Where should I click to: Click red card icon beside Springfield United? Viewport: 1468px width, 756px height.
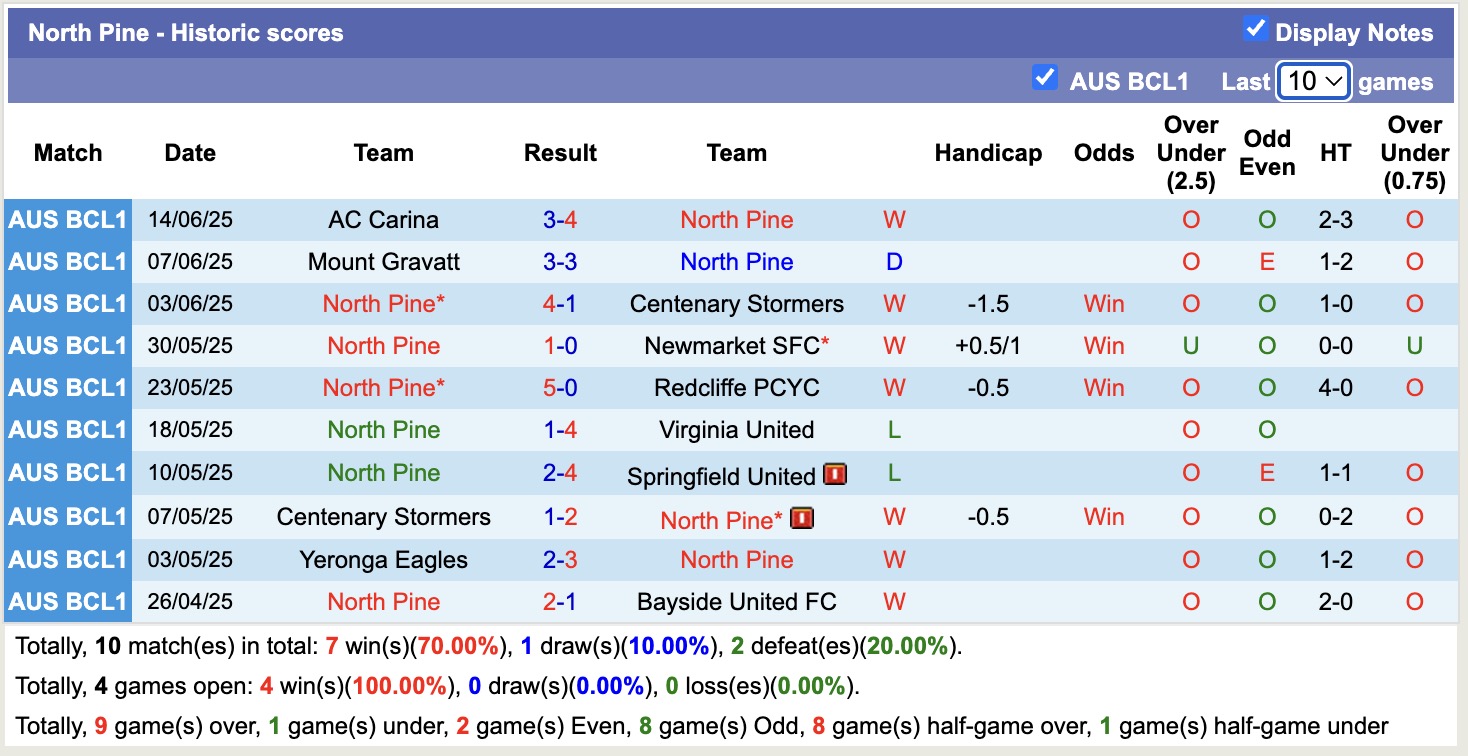(835, 475)
